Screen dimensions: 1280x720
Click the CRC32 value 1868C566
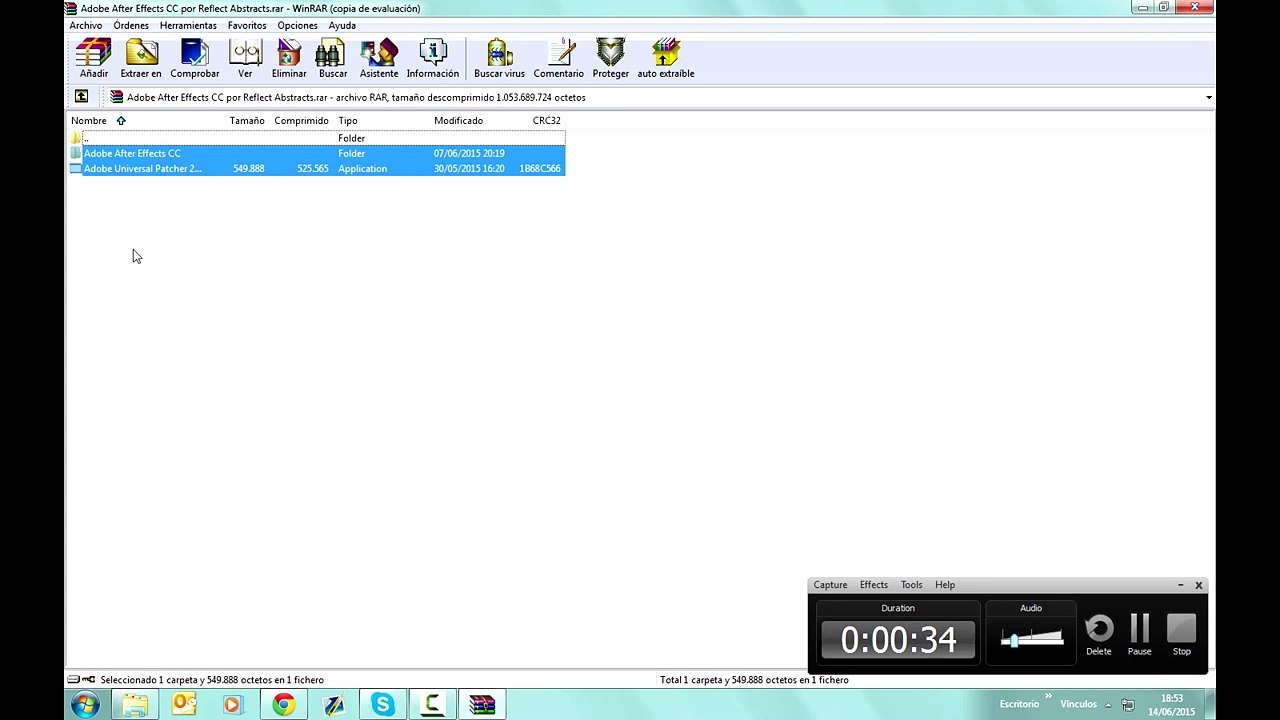coord(540,169)
